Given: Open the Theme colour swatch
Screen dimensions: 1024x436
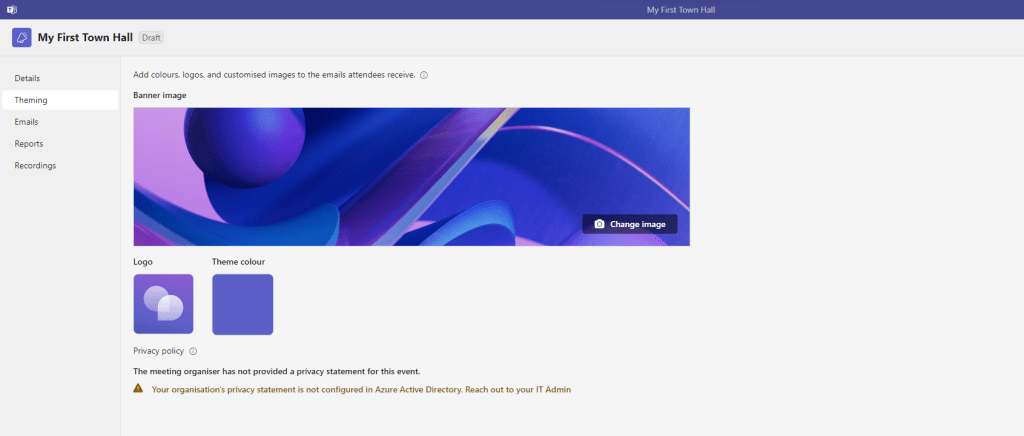Looking at the screenshot, I should click(x=242, y=304).
